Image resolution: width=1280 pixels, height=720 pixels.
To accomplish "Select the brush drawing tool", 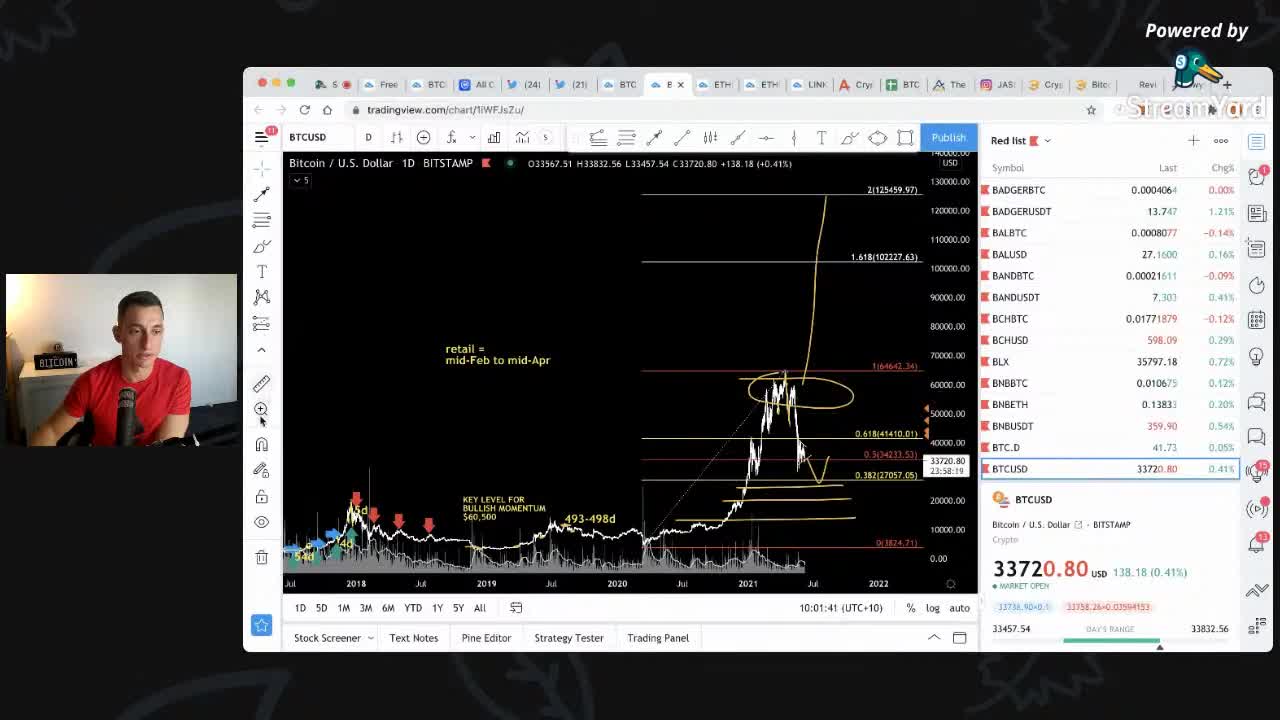I will (261, 246).
